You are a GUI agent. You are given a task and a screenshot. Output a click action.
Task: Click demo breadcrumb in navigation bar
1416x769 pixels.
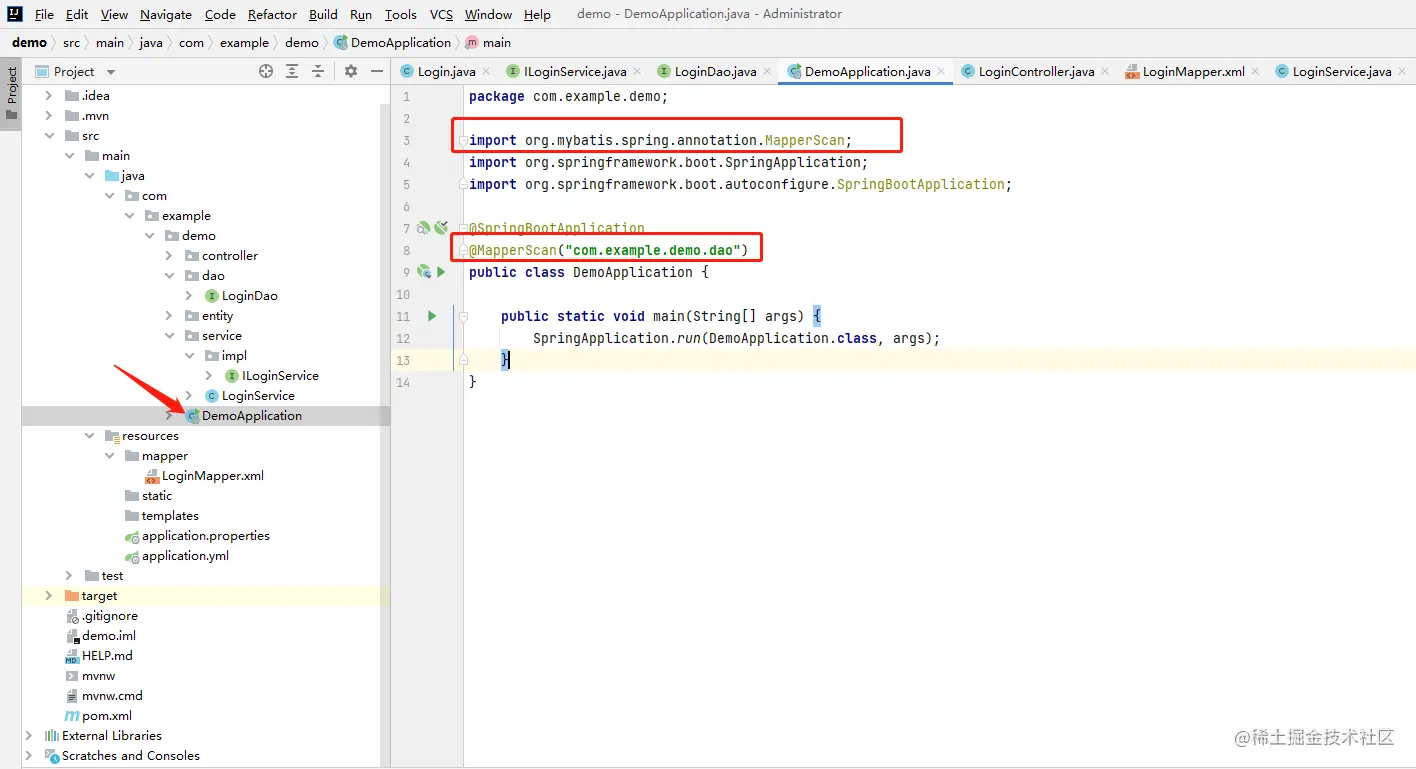29,43
